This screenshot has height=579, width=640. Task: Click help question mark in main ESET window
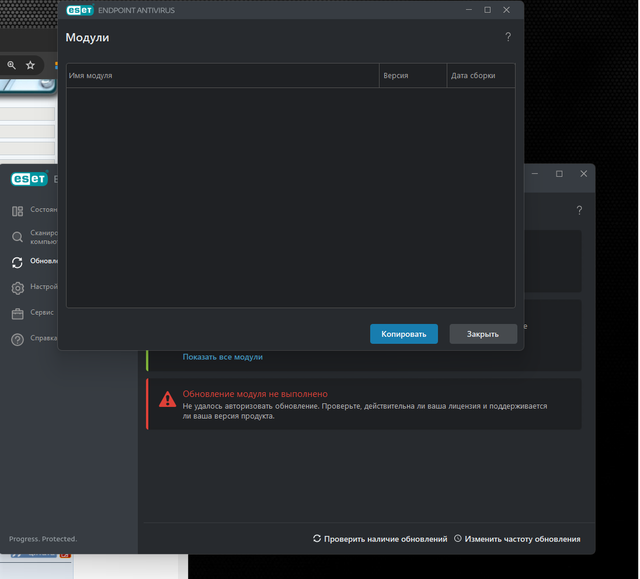[x=579, y=210]
